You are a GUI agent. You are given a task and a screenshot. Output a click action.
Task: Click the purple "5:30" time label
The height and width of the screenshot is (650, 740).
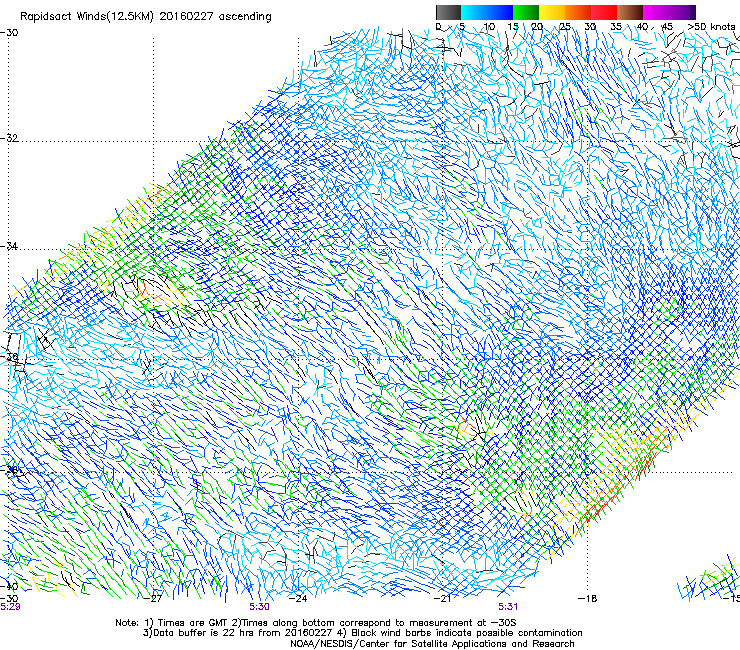259,607
